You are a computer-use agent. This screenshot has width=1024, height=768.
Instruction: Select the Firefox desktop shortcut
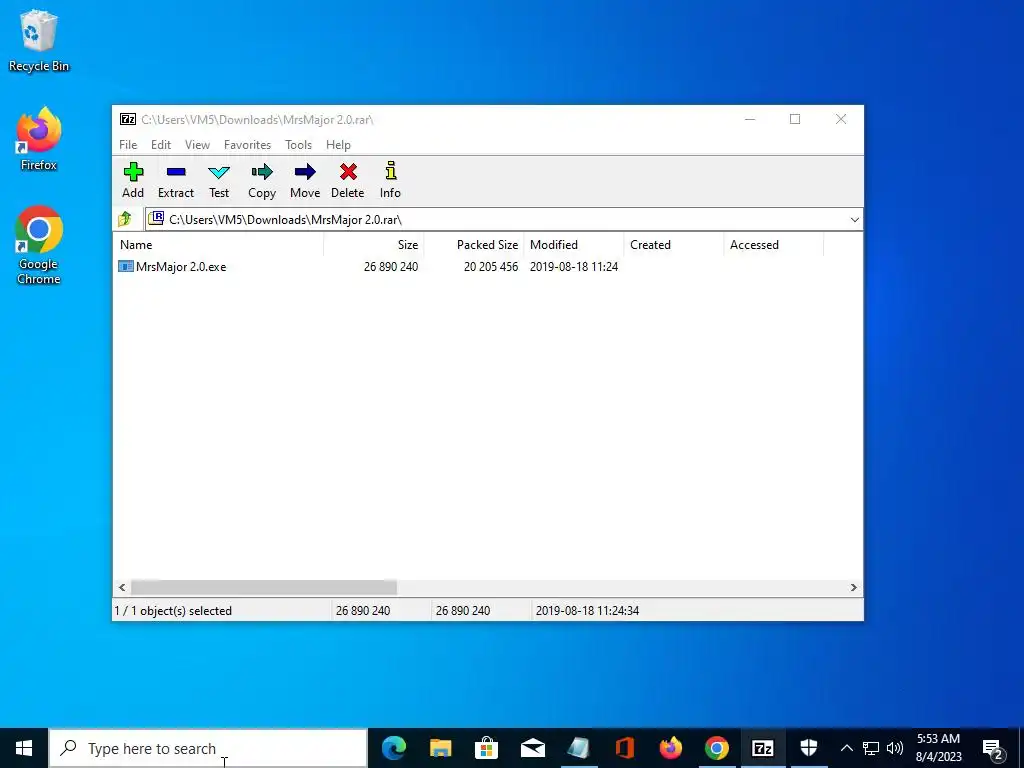[x=39, y=139]
